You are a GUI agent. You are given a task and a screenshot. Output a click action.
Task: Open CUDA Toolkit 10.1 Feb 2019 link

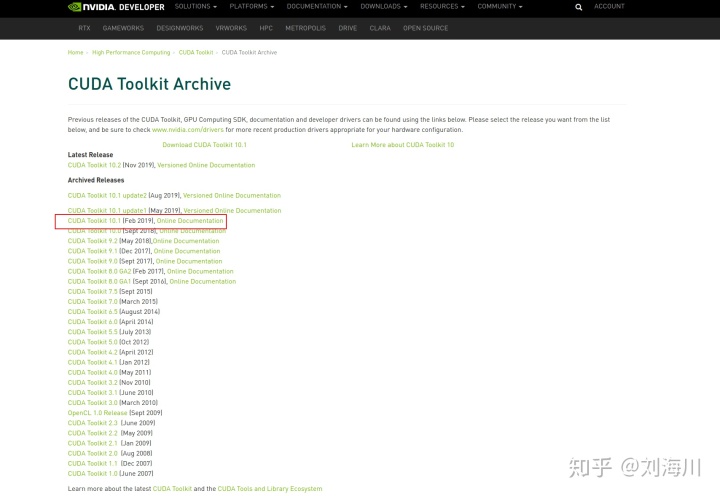tap(94, 221)
